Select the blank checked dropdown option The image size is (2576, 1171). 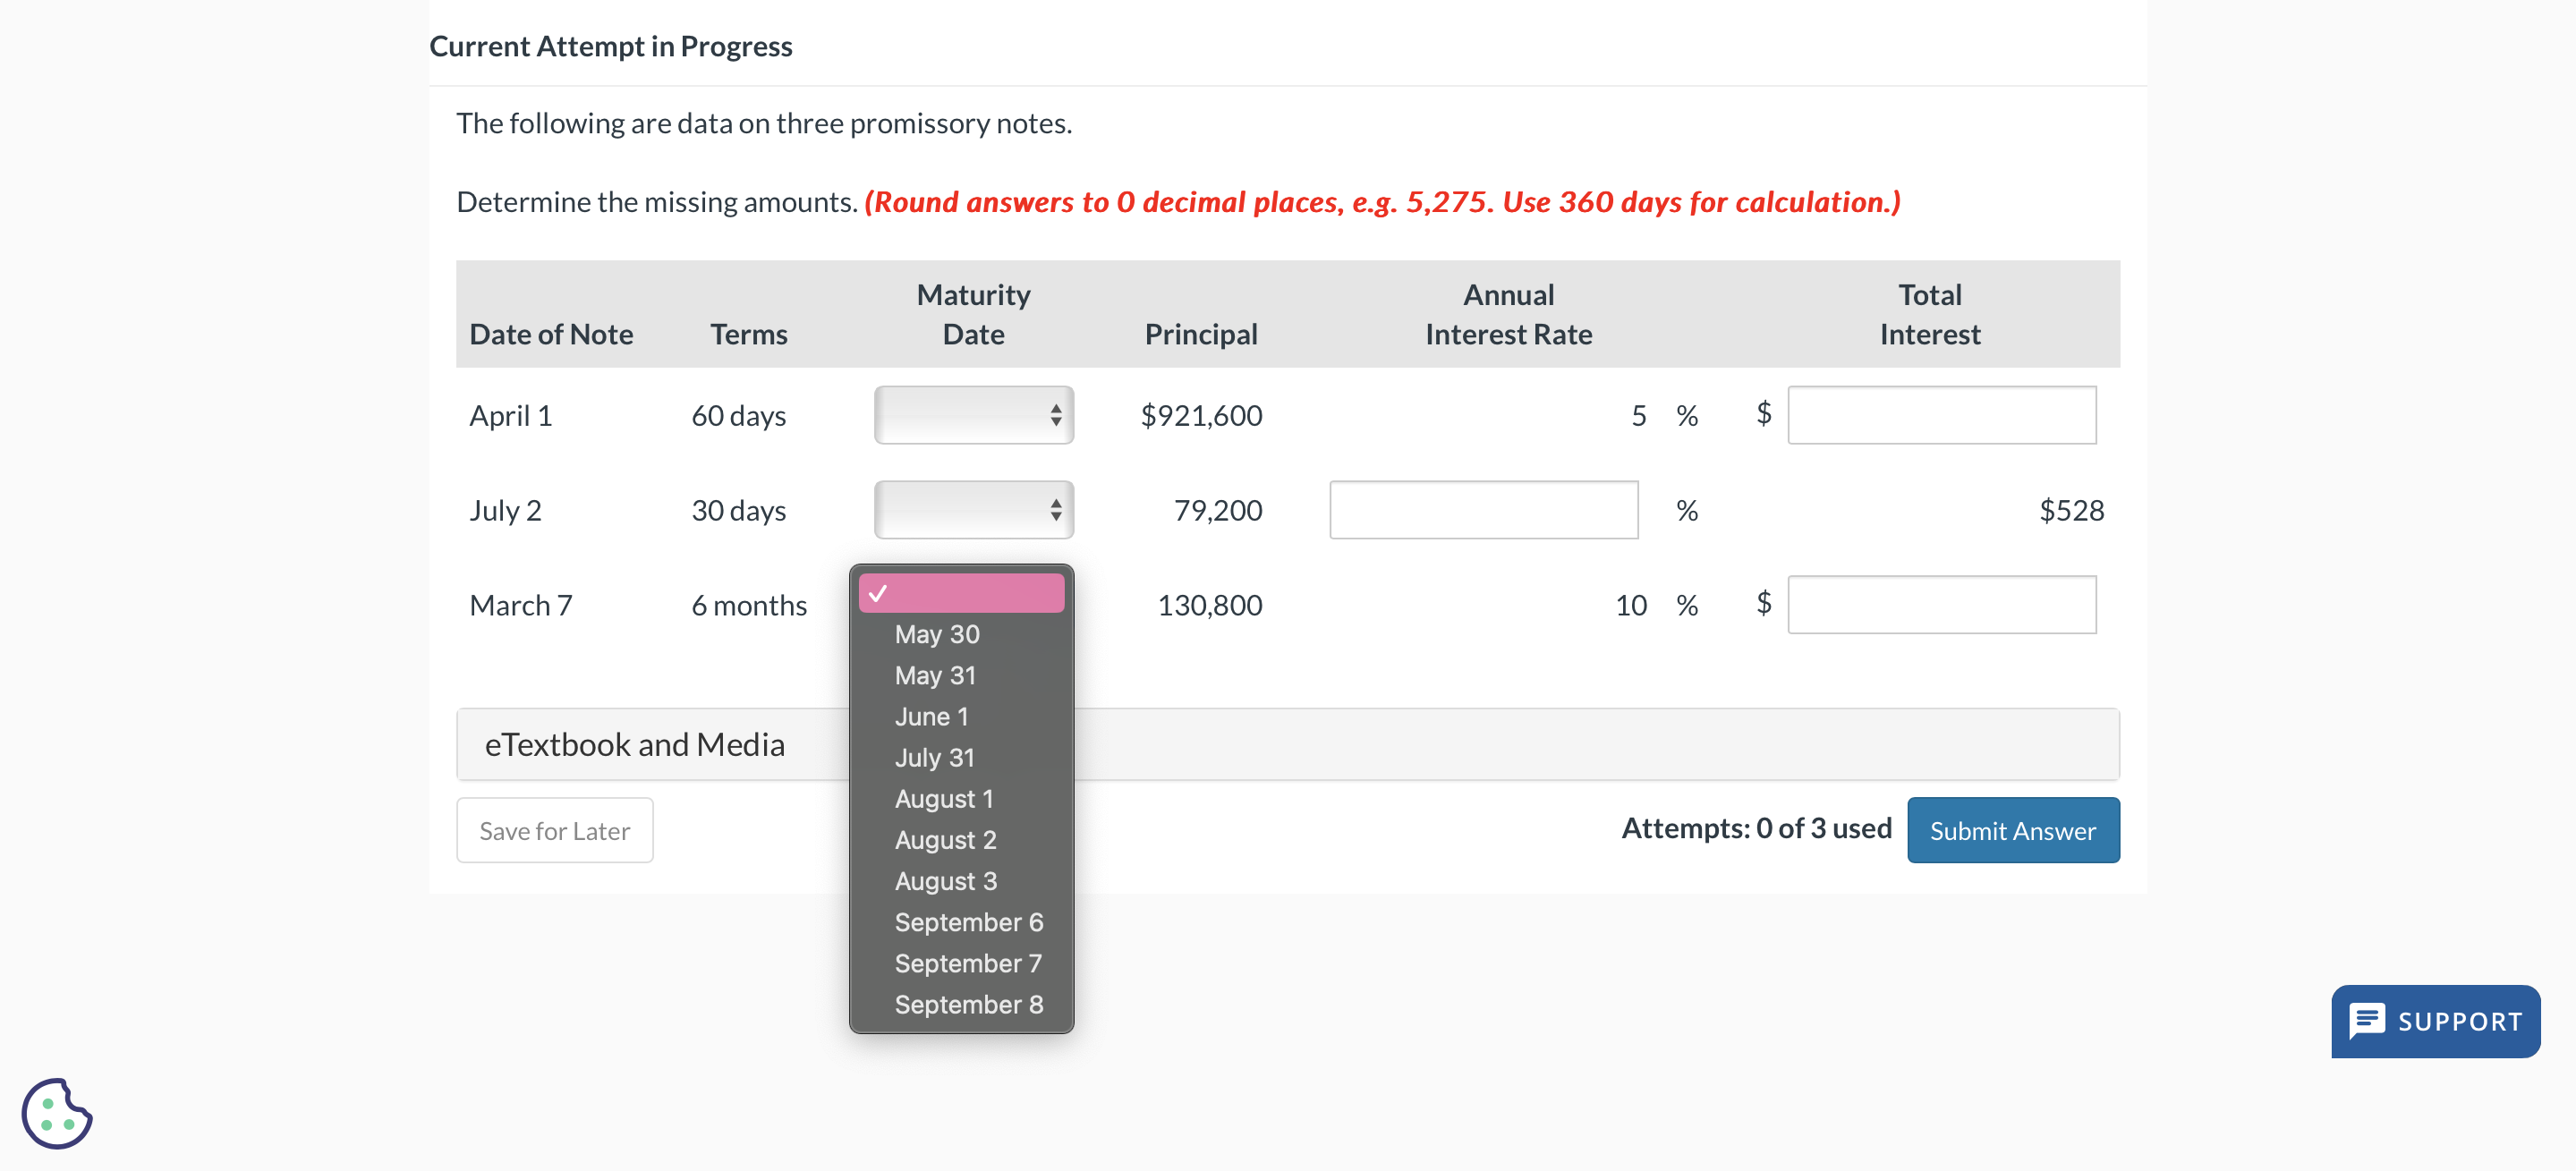coord(961,593)
